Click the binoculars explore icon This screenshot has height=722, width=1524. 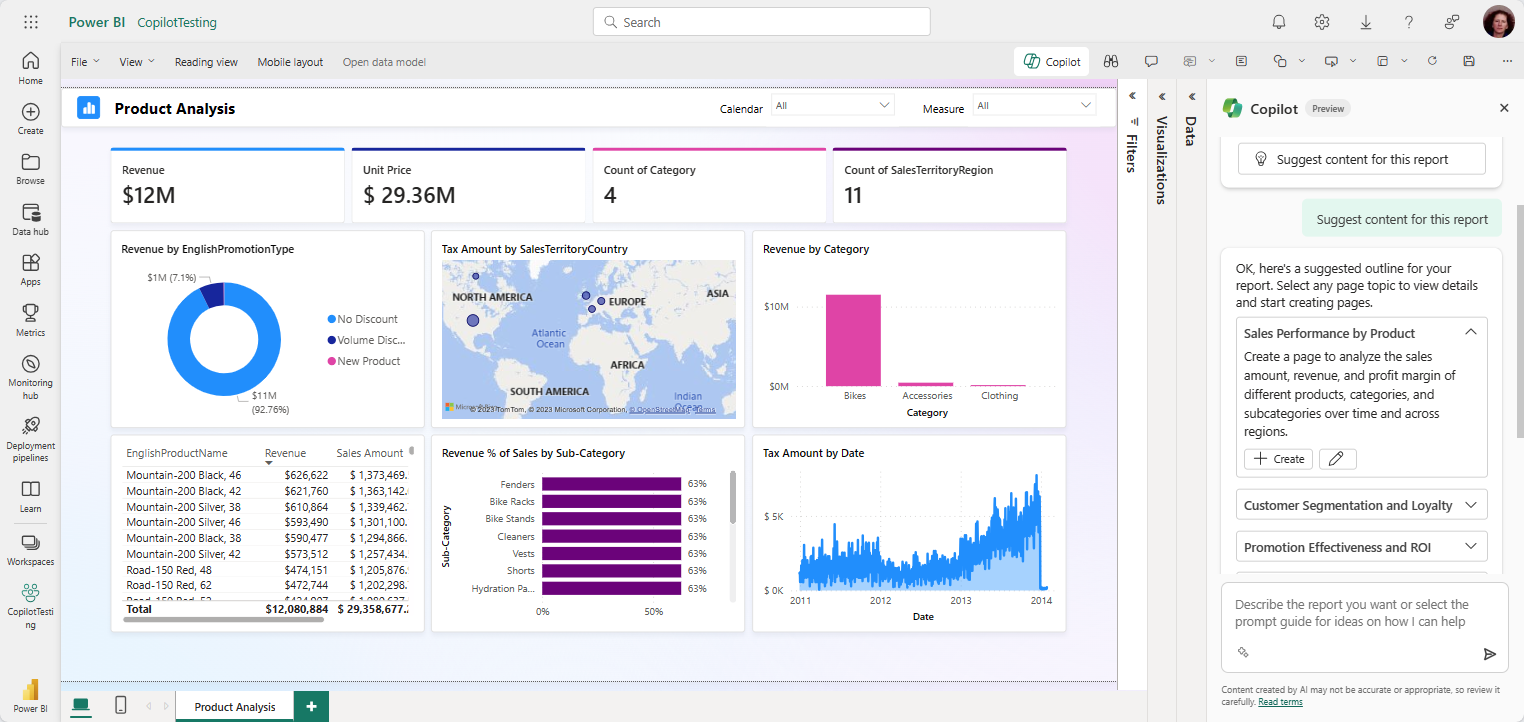point(1110,61)
